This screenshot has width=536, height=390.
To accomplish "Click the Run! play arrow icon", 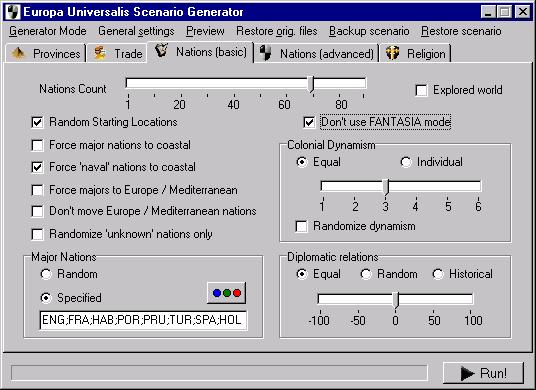I will (467, 373).
